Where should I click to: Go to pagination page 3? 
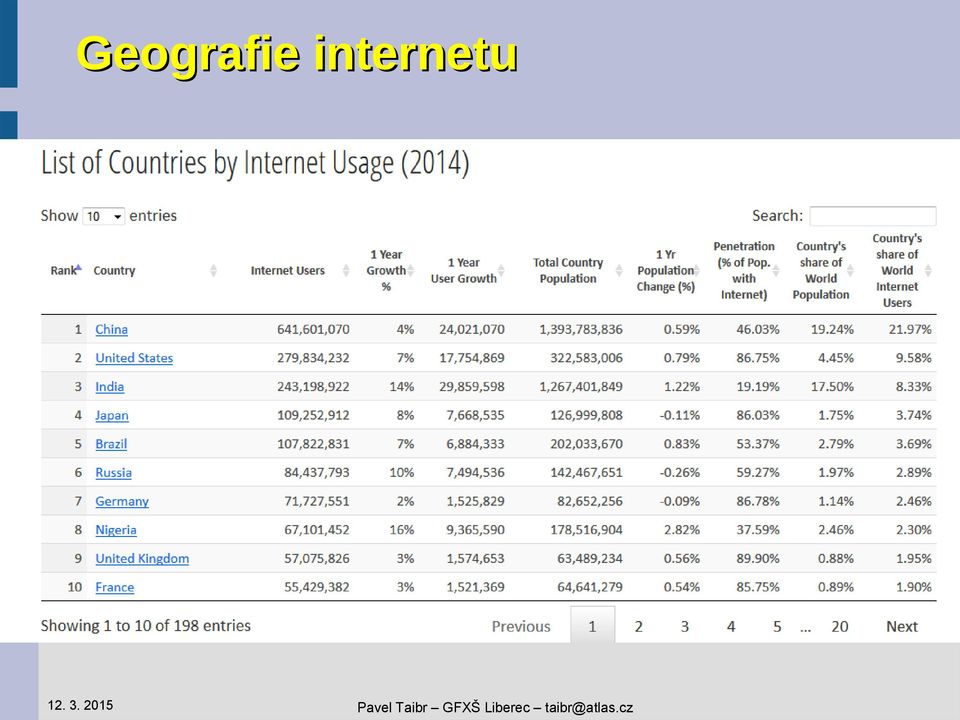click(x=684, y=626)
